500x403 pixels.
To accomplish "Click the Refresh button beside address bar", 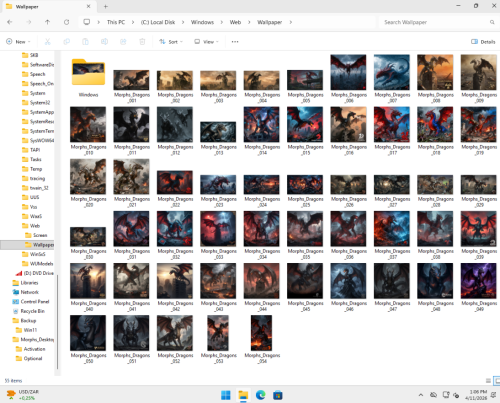I will (x=67, y=22).
